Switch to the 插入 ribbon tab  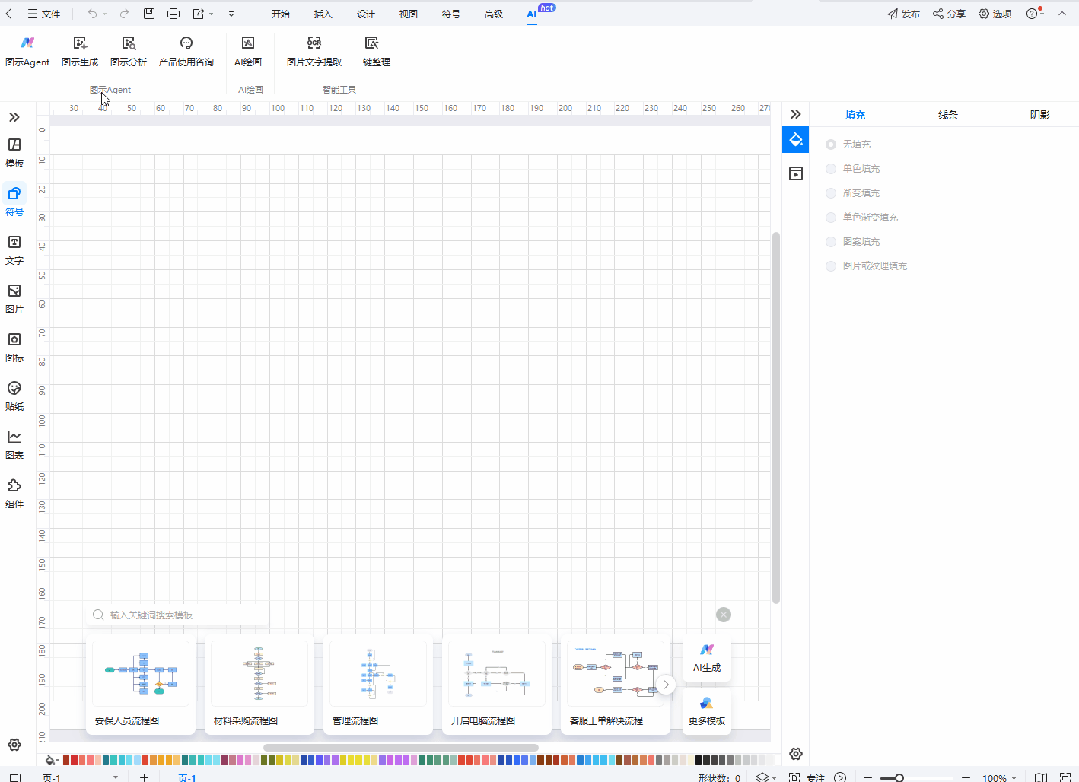323,14
